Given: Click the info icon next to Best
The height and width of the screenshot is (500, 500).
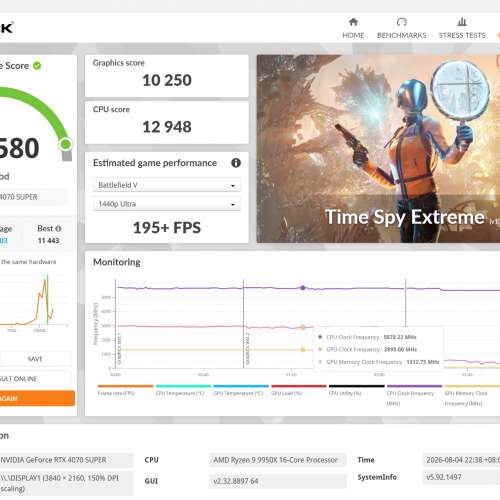Looking at the screenshot, I should click(58, 229).
